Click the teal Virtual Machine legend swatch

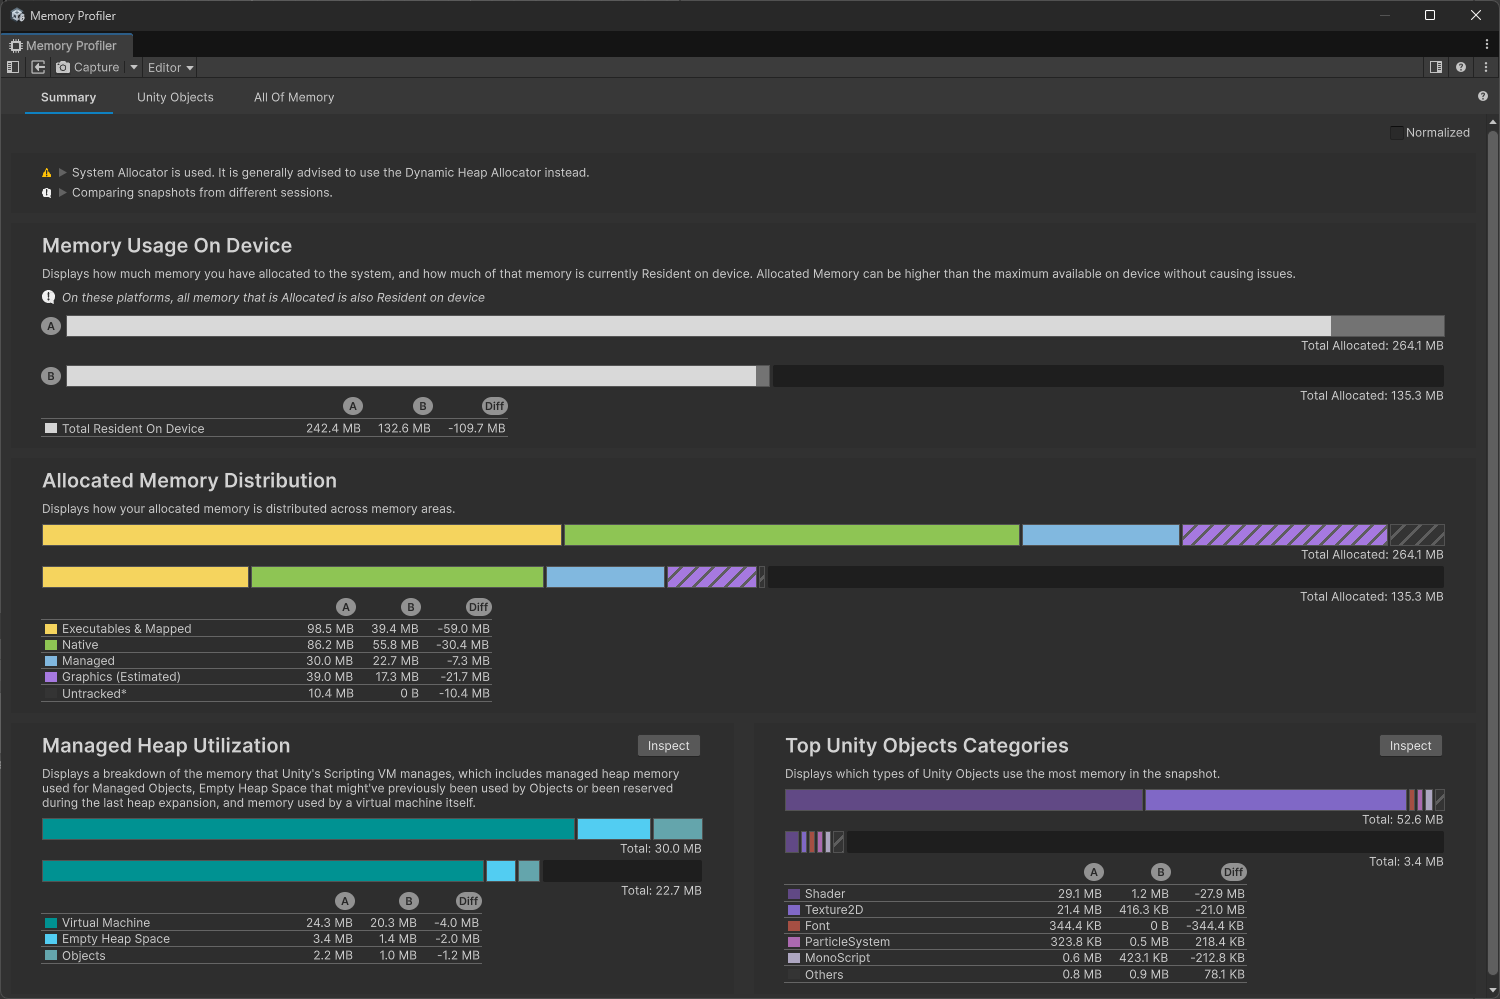[x=51, y=923]
